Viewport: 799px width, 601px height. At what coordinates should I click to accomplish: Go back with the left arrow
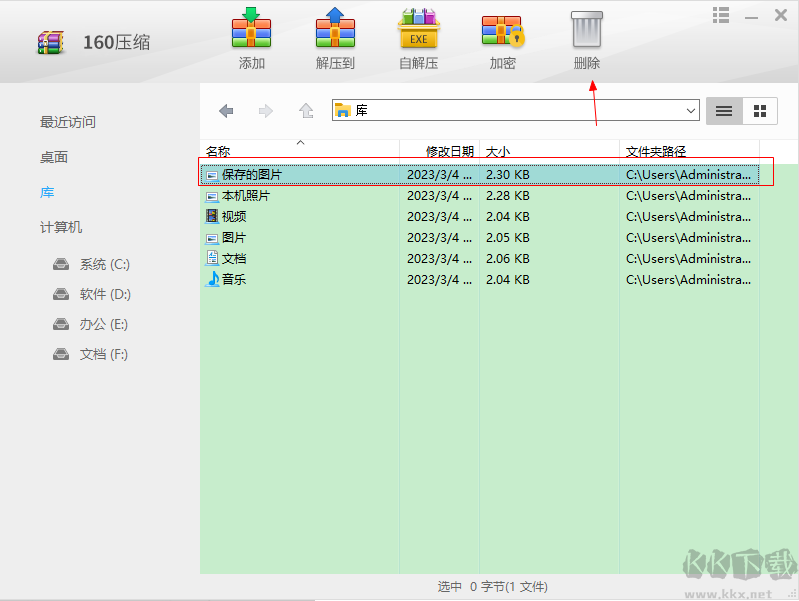coord(227,111)
